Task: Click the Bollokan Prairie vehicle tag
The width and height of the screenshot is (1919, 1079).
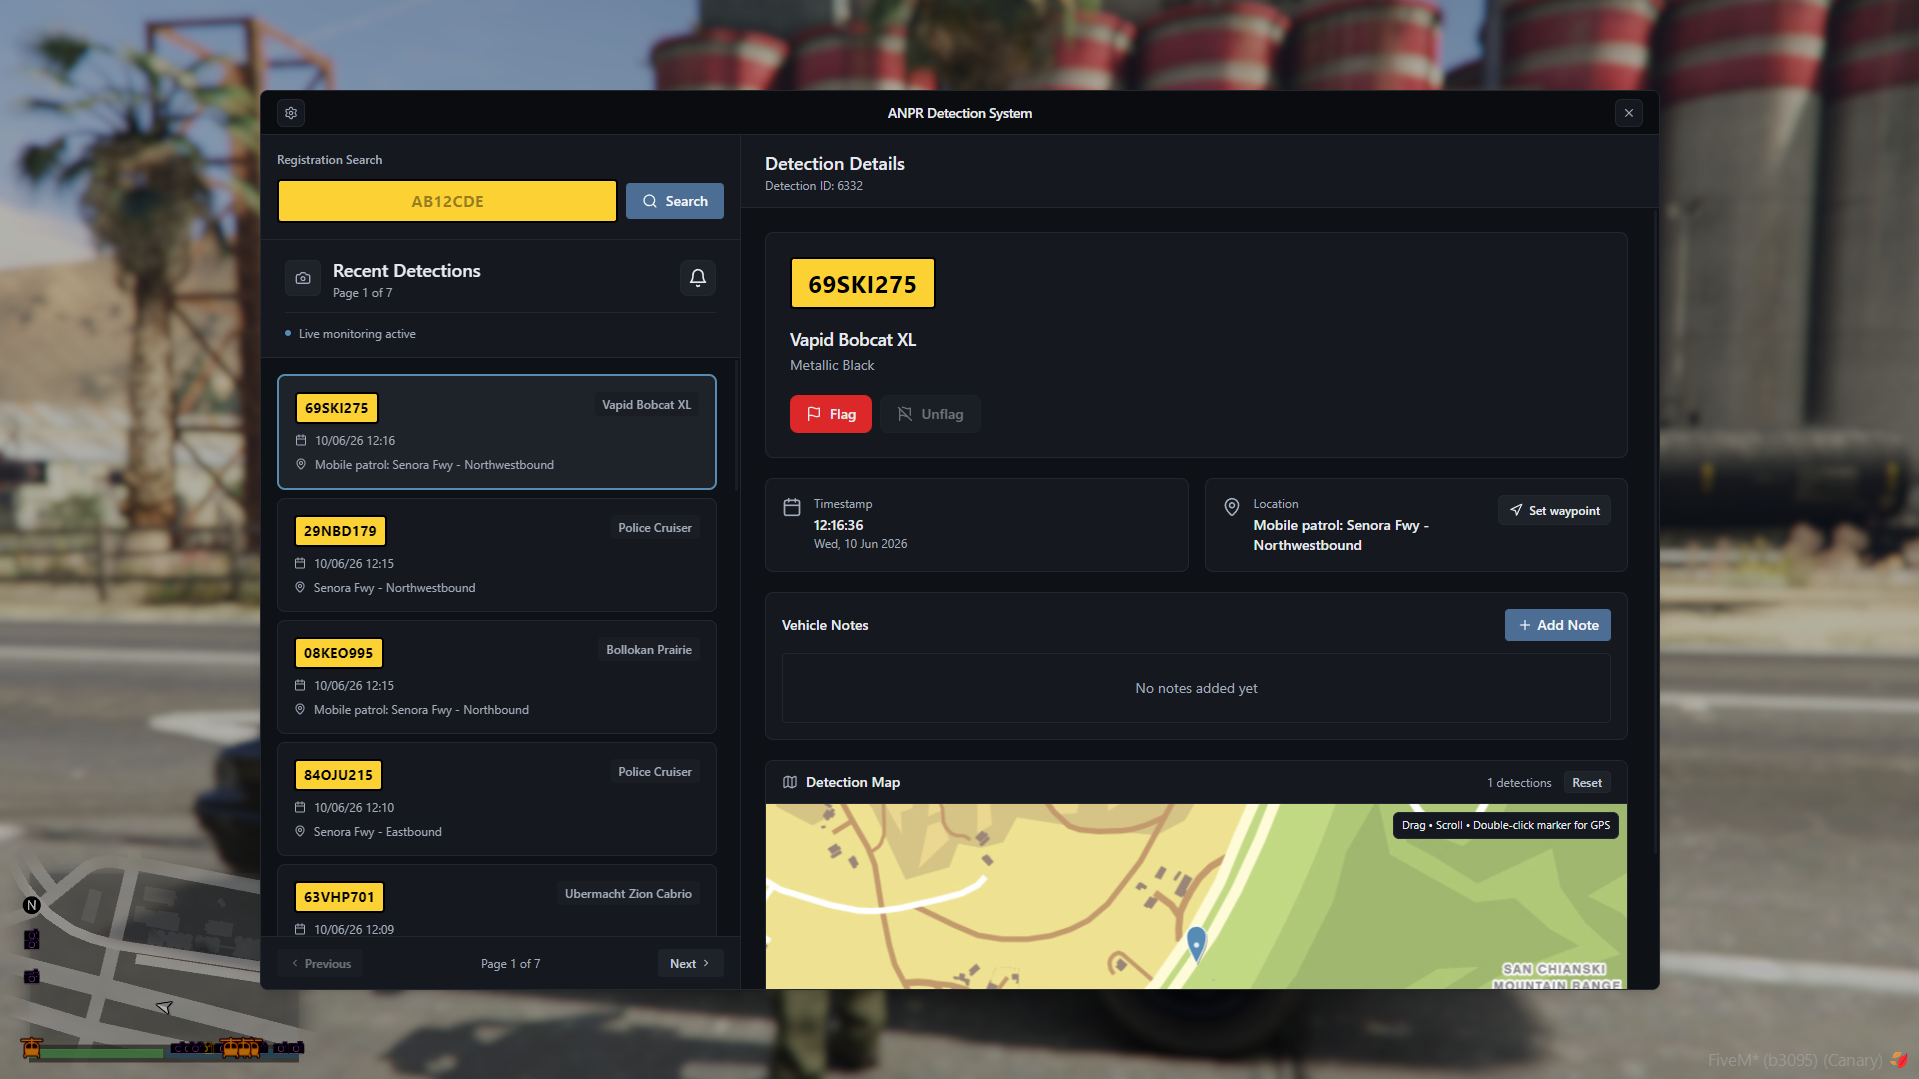Action: click(649, 650)
